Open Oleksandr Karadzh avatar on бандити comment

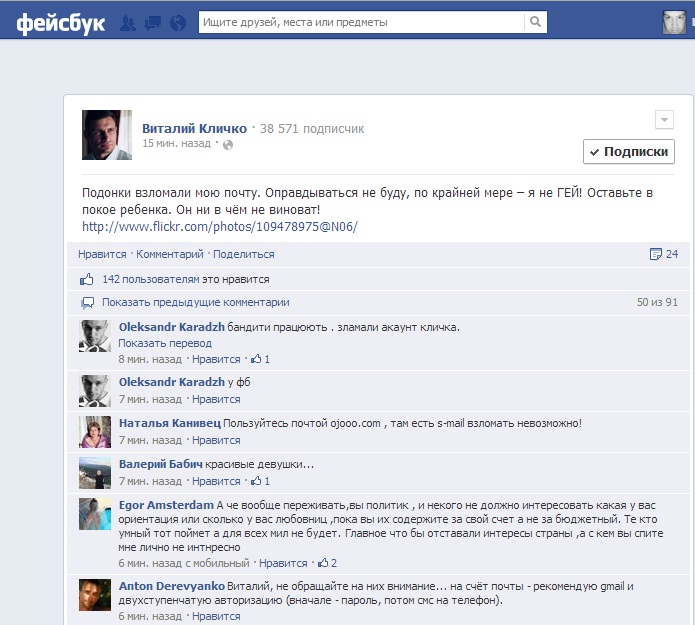coord(95,336)
